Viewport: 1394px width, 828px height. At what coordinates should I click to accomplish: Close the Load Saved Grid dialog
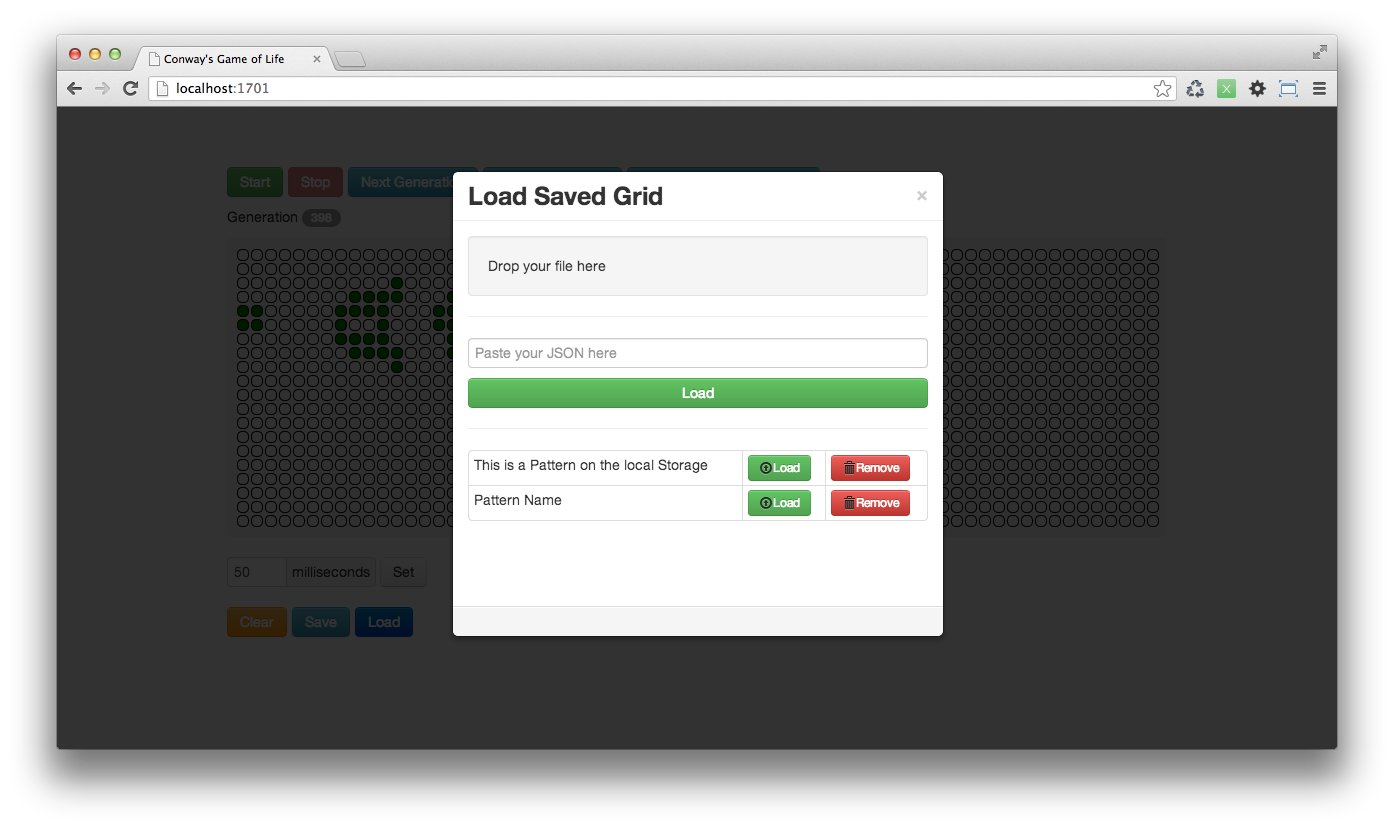(922, 196)
